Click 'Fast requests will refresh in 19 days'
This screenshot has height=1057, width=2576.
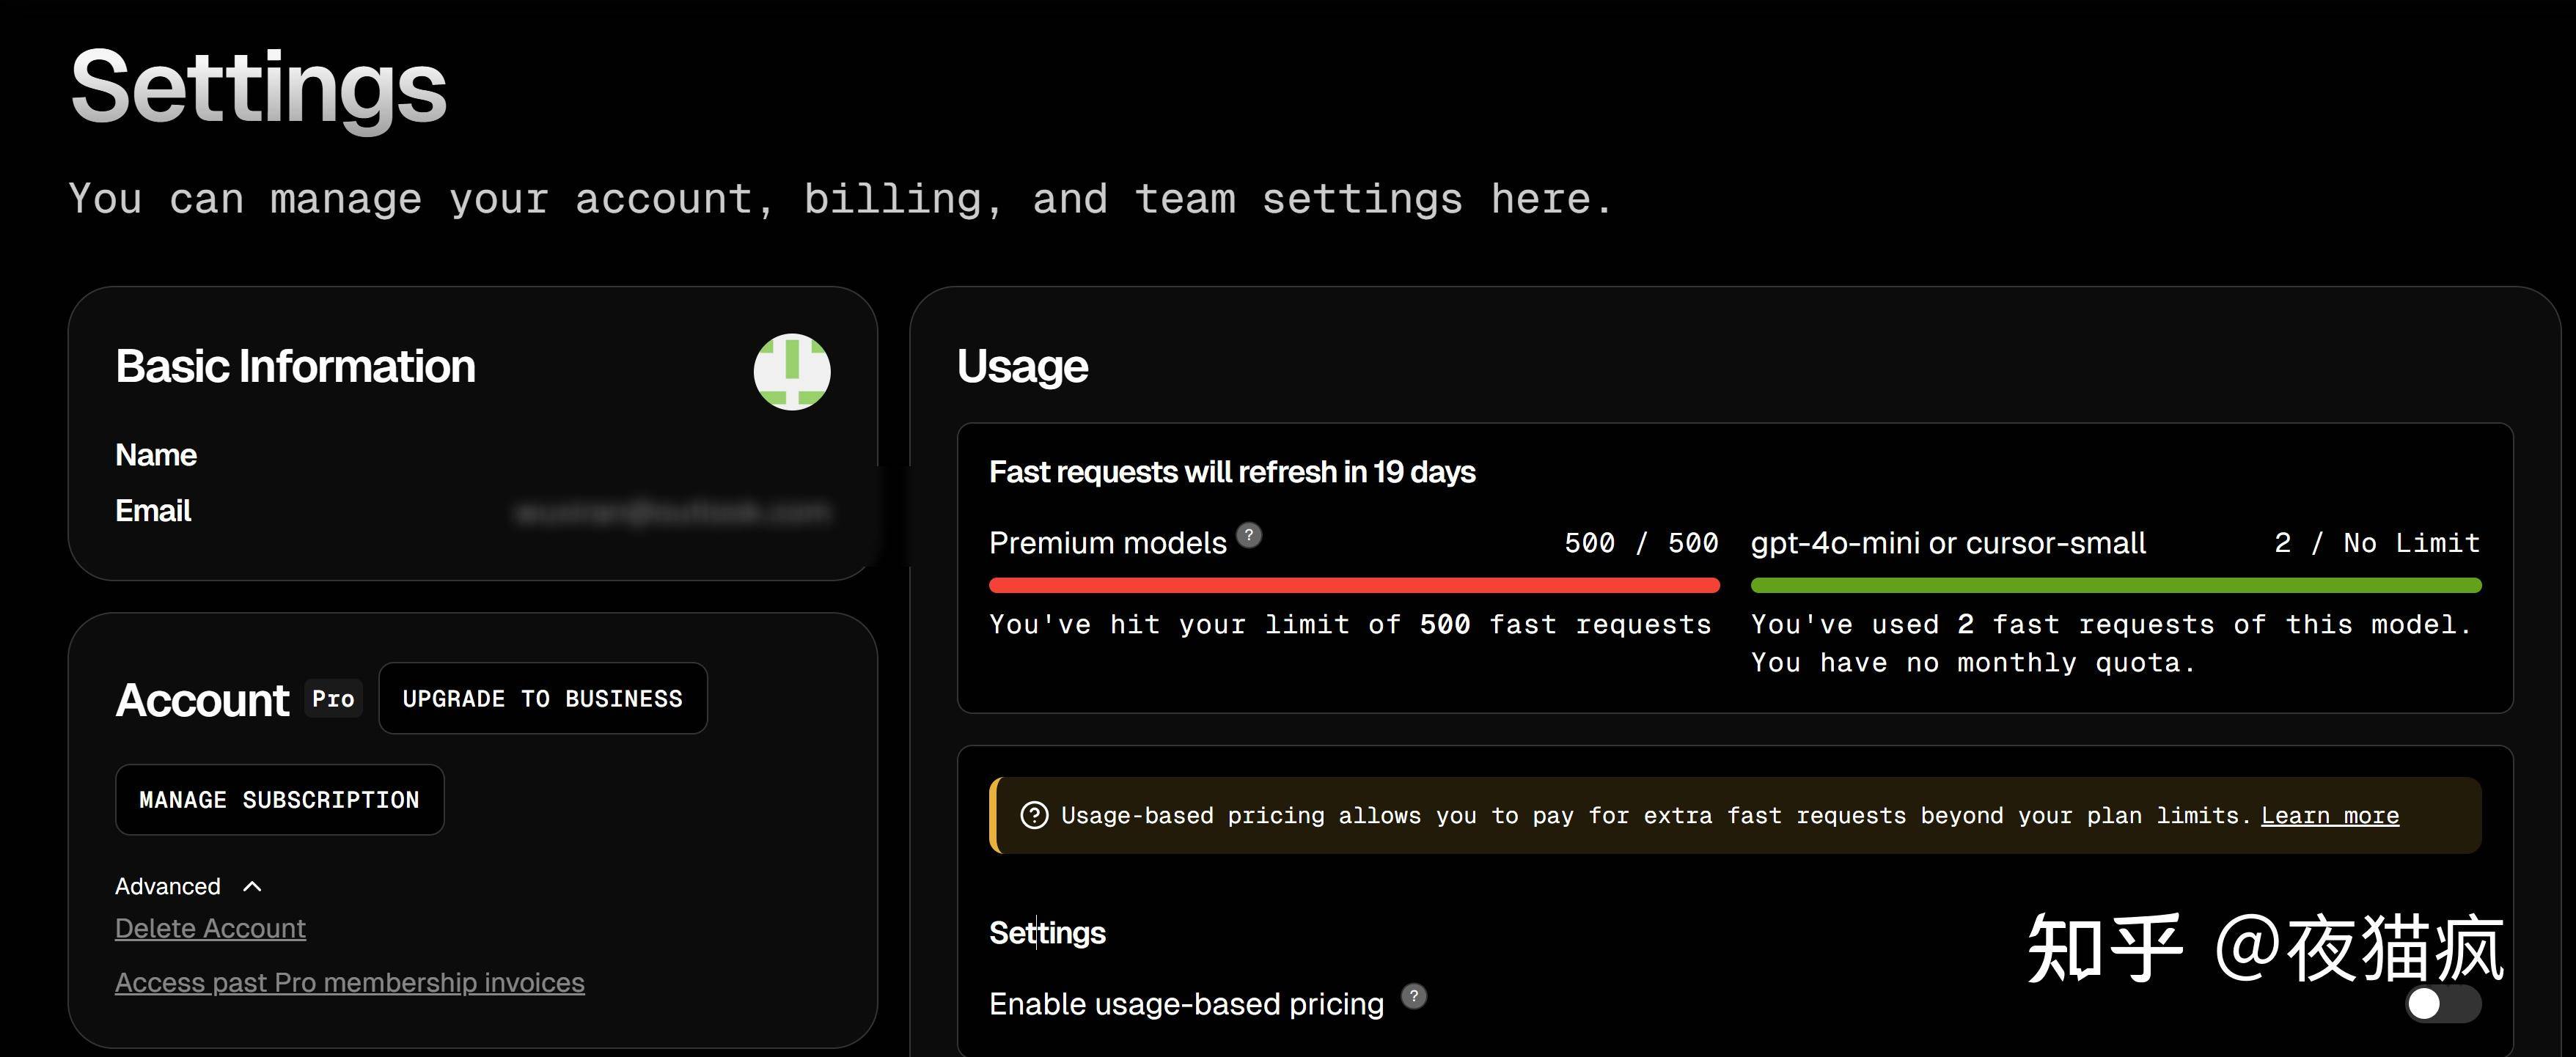tap(1232, 472)
